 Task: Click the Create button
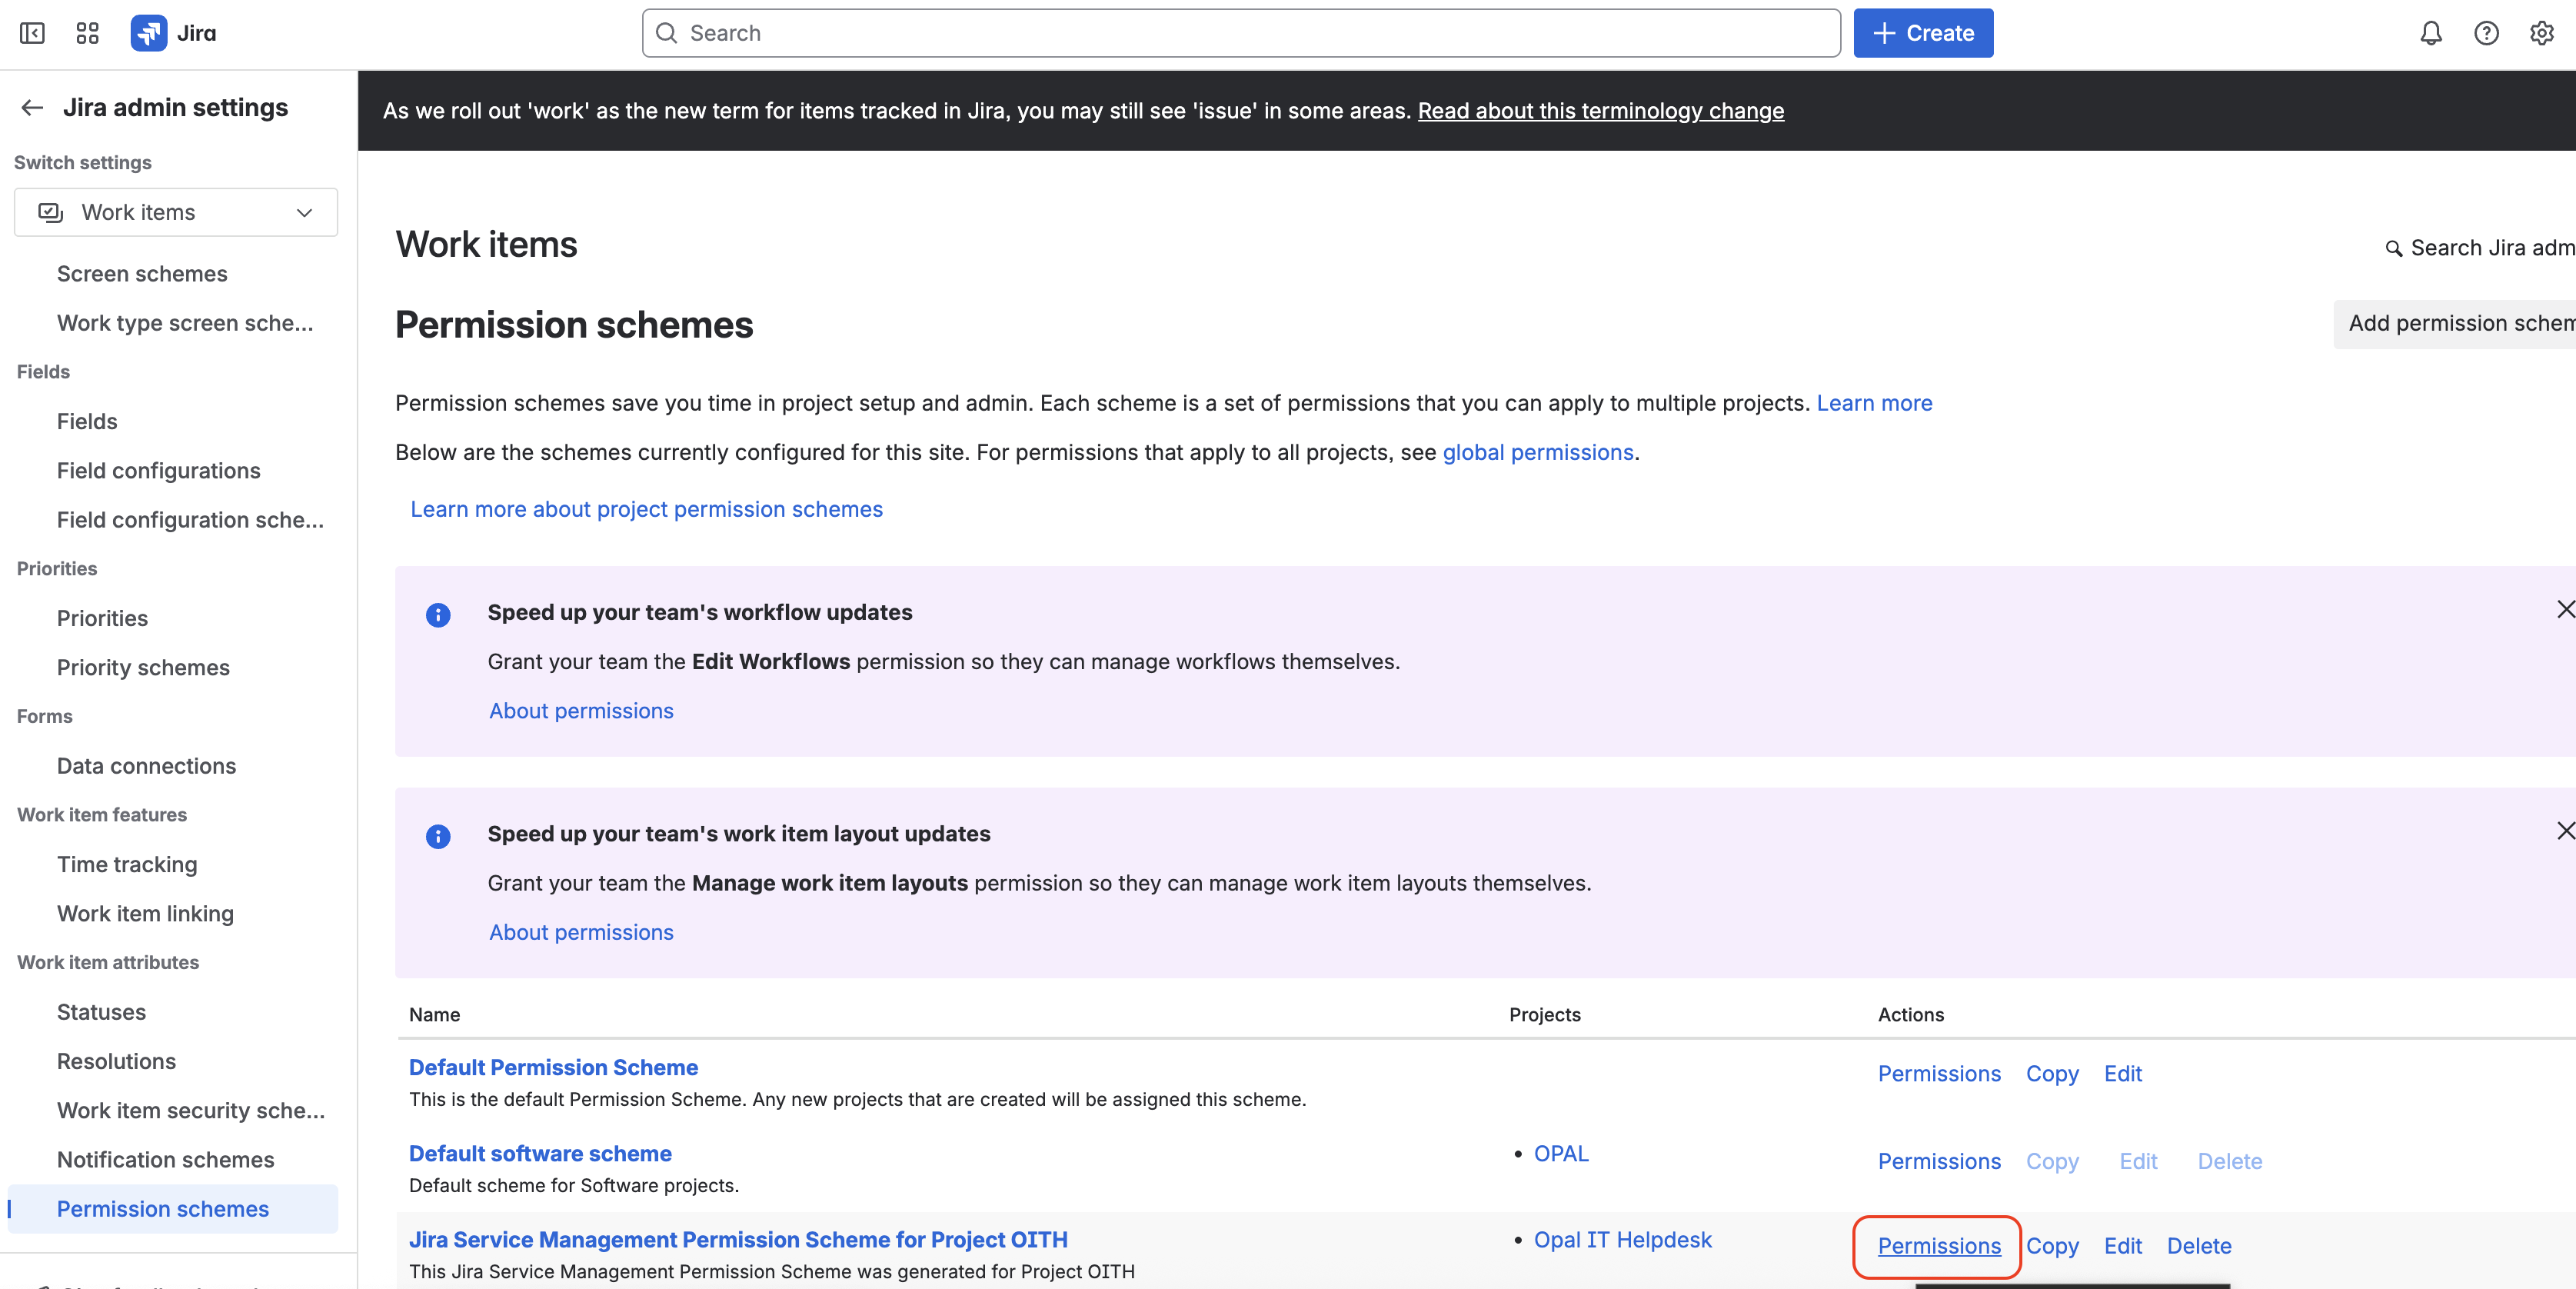1922,33
